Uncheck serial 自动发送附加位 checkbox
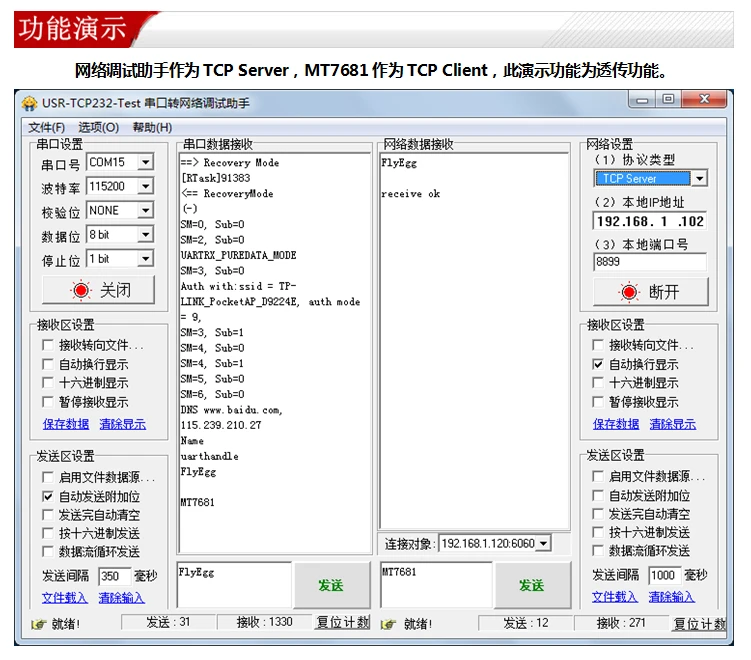Viewport: 751px width, 660px height. 47,496
